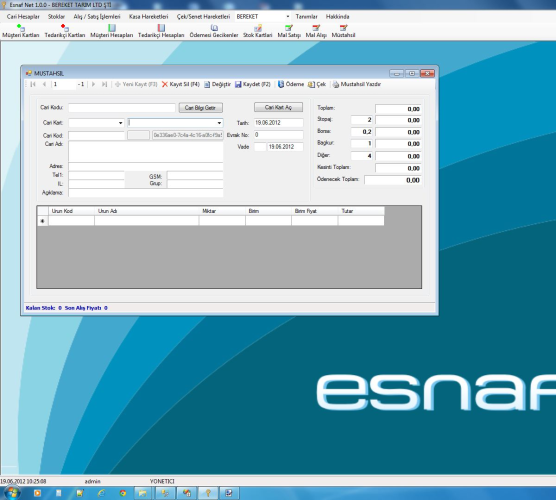Click the Borsa rate field with 0,2

(361, 132)
